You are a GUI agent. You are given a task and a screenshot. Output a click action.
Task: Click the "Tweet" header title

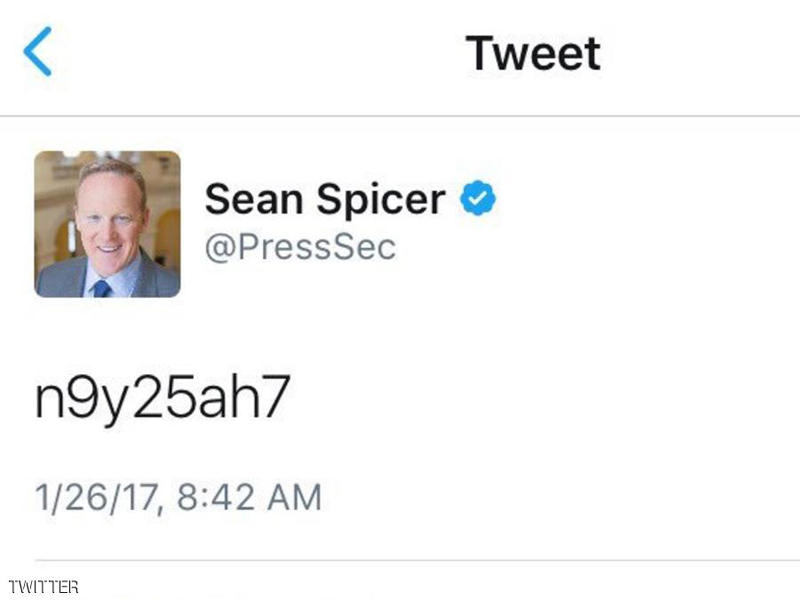(533, 53)
